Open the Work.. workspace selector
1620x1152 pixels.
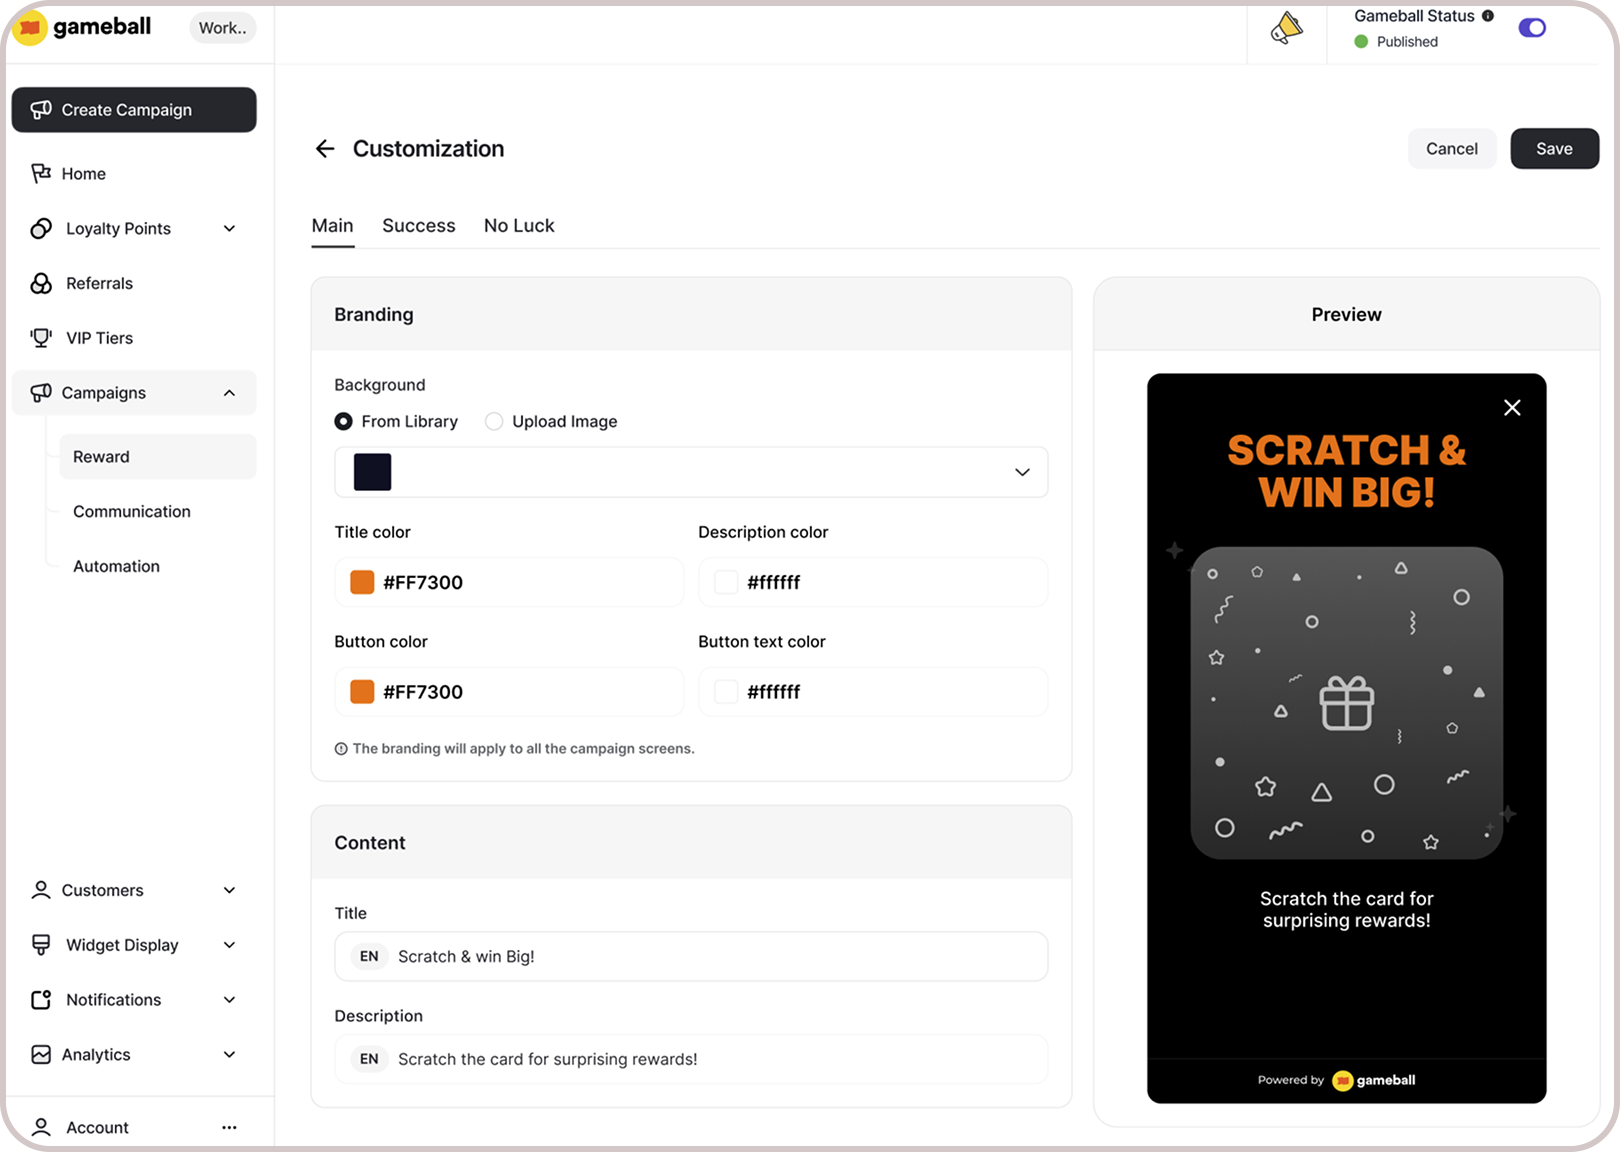(222, 28)
